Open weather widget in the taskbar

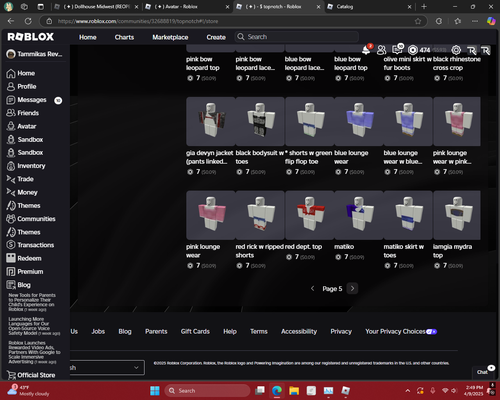click(29, 391)
